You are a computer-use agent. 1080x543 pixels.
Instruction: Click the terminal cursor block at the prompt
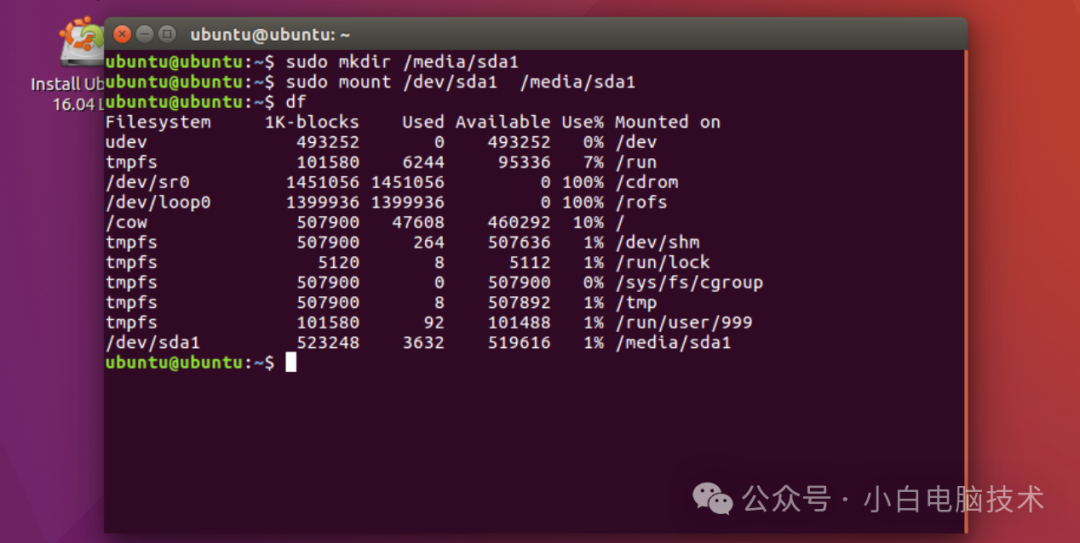click(291, 362)
